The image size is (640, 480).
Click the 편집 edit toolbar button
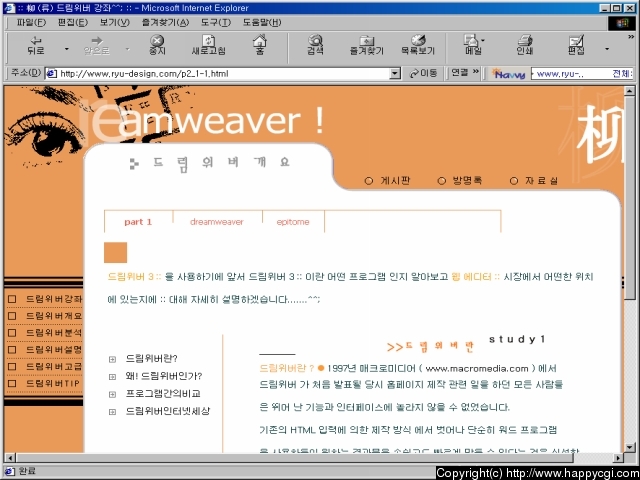point(576,46)
